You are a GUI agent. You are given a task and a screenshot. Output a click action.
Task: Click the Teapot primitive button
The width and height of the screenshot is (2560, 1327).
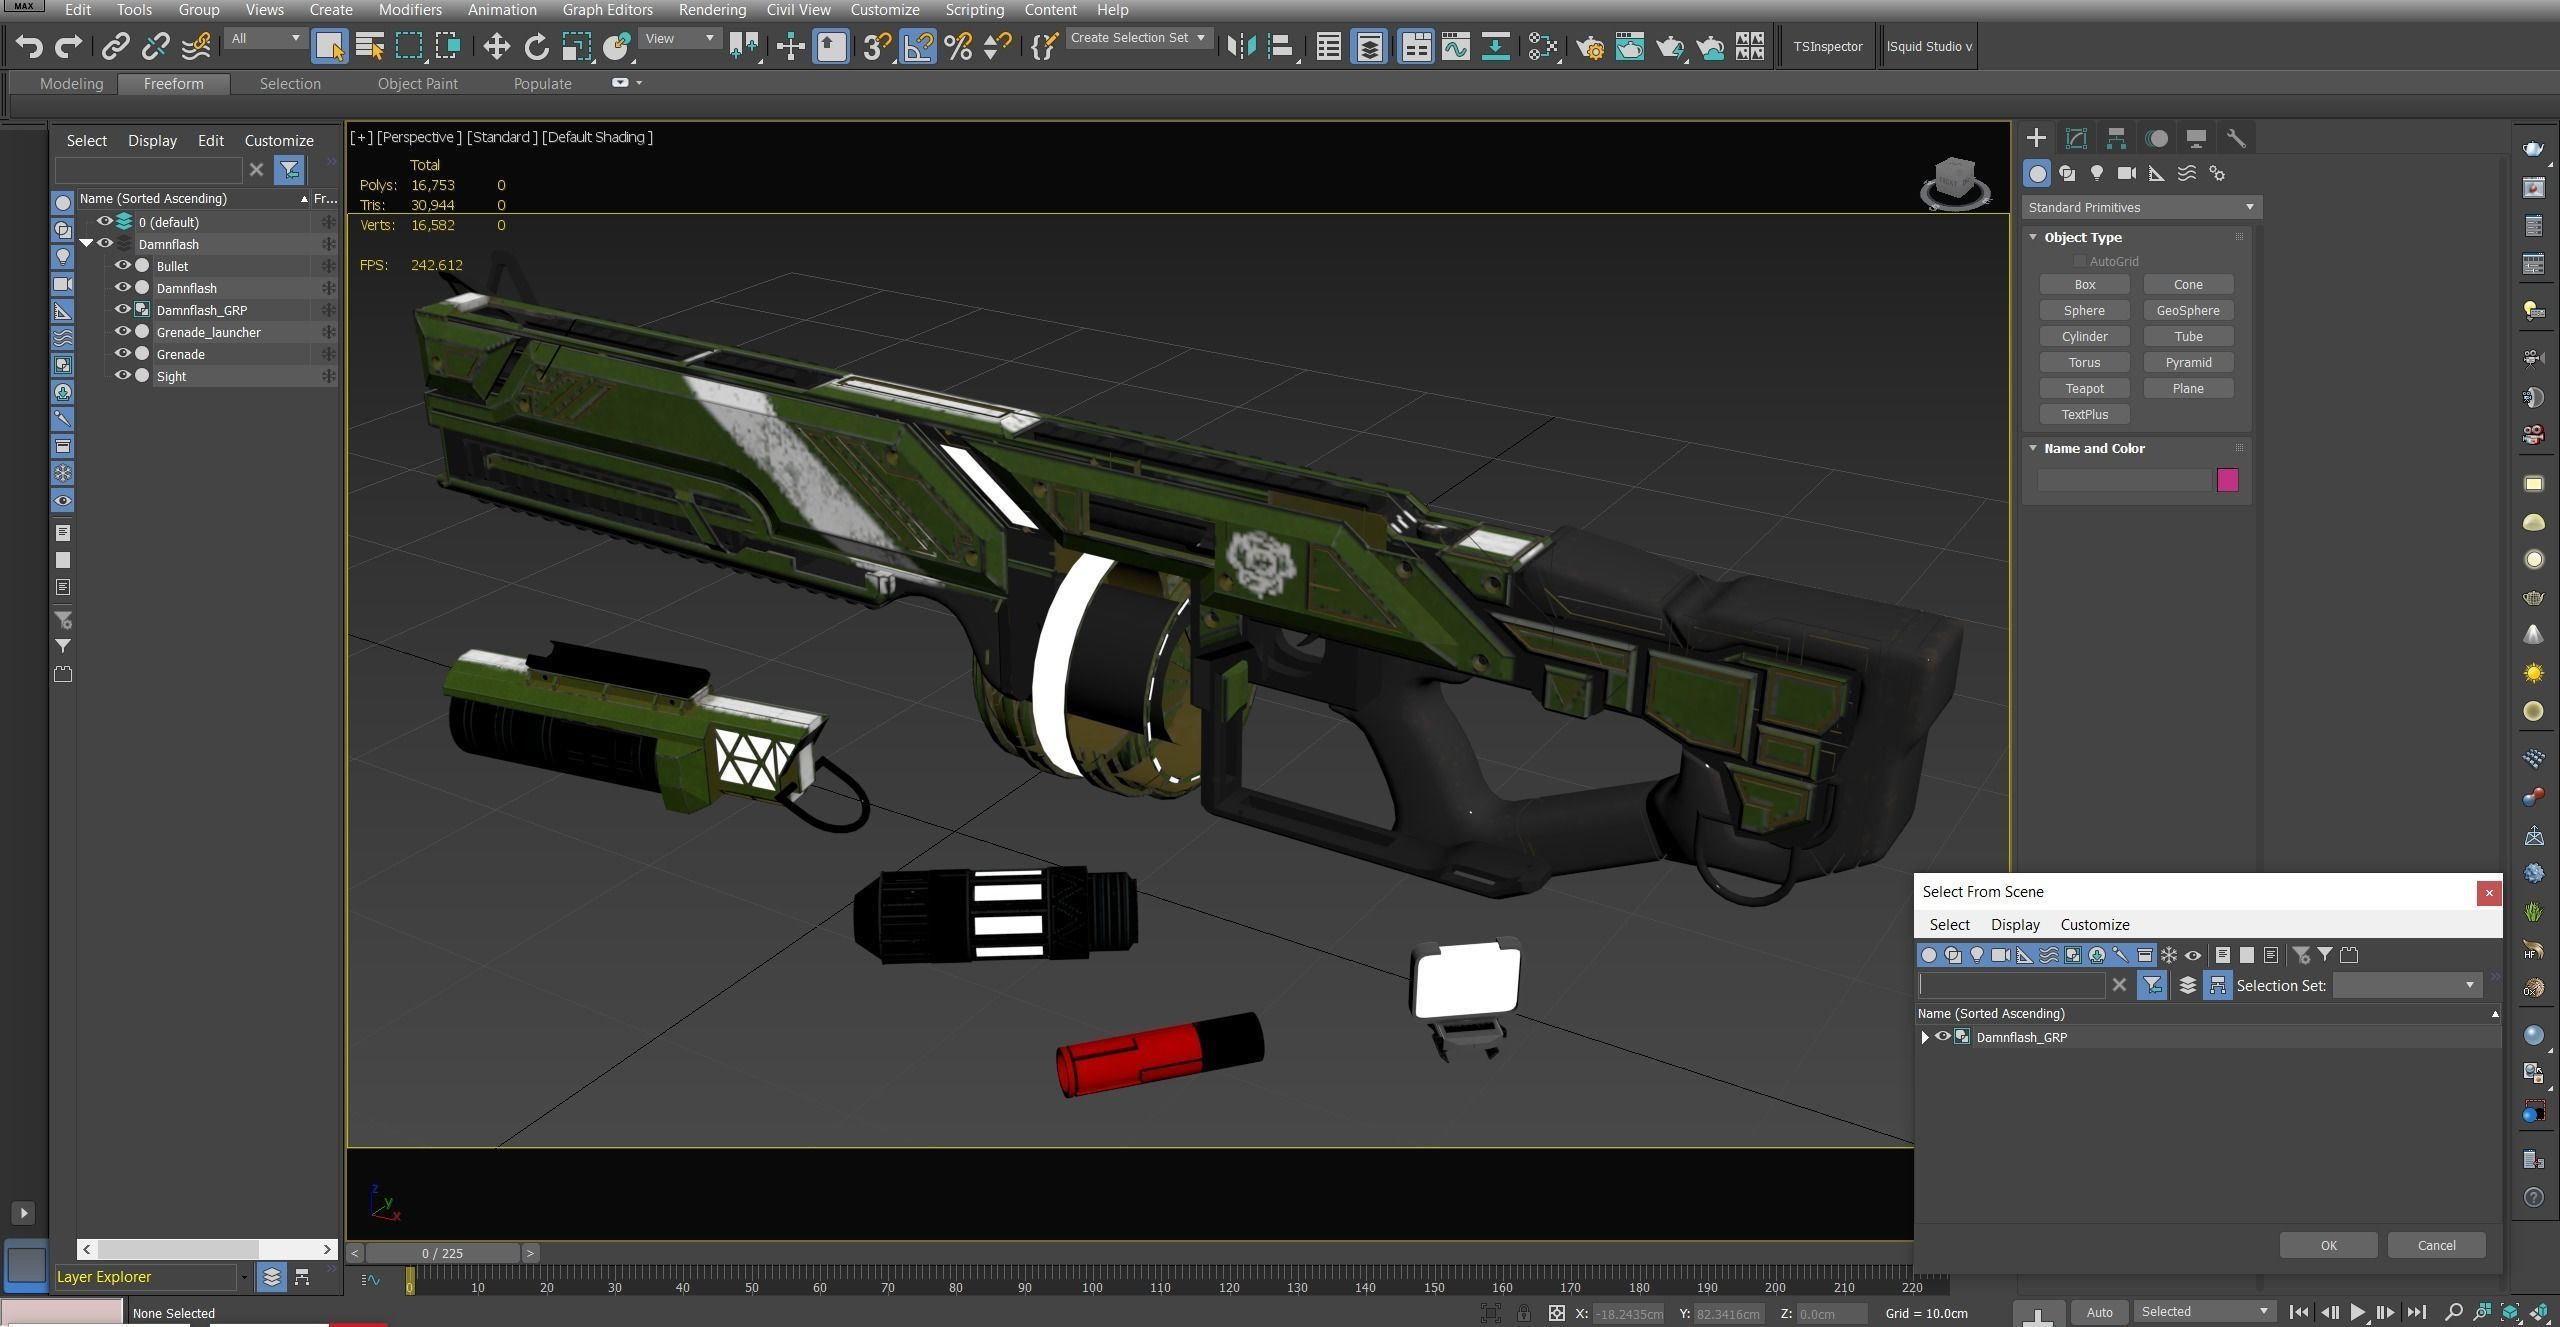click(x=2084, y=388)
